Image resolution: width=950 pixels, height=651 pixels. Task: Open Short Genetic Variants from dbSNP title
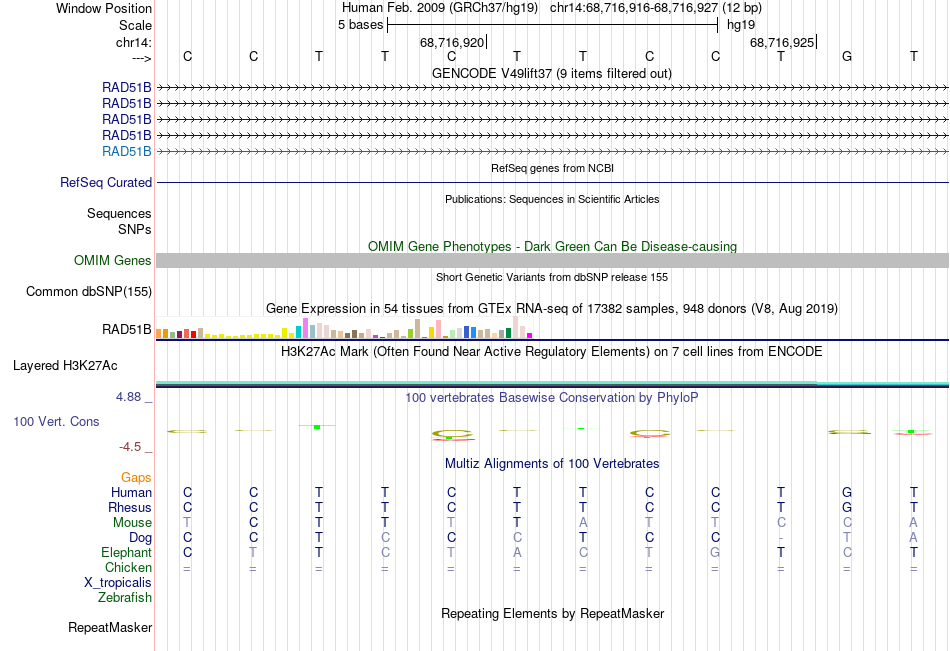[552, 277]
